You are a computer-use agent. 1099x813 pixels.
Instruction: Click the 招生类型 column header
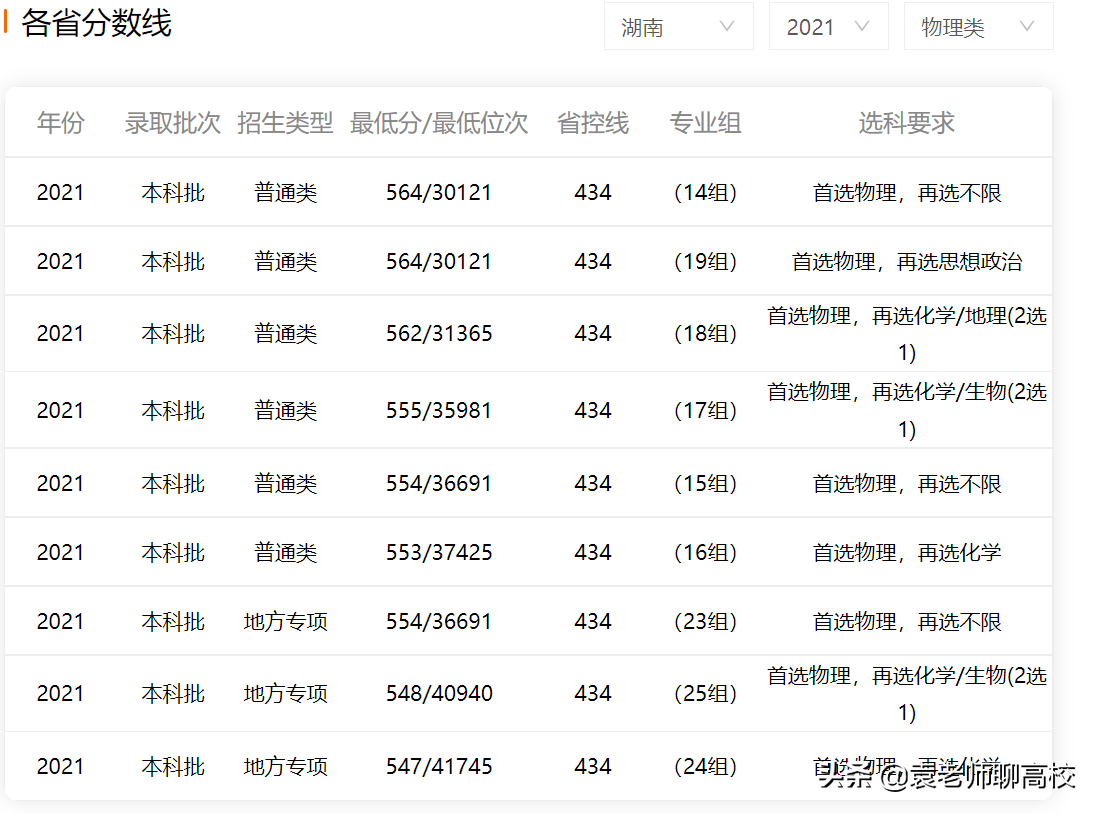(x=286, y=123)
